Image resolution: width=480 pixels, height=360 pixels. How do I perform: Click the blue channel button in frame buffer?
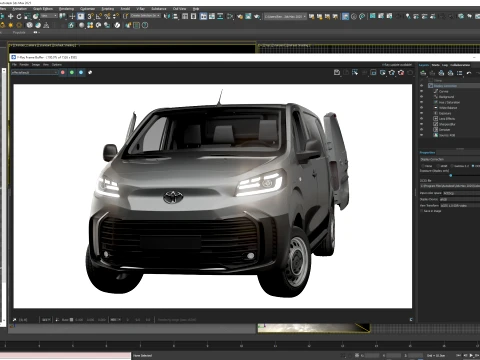point(81,72)
